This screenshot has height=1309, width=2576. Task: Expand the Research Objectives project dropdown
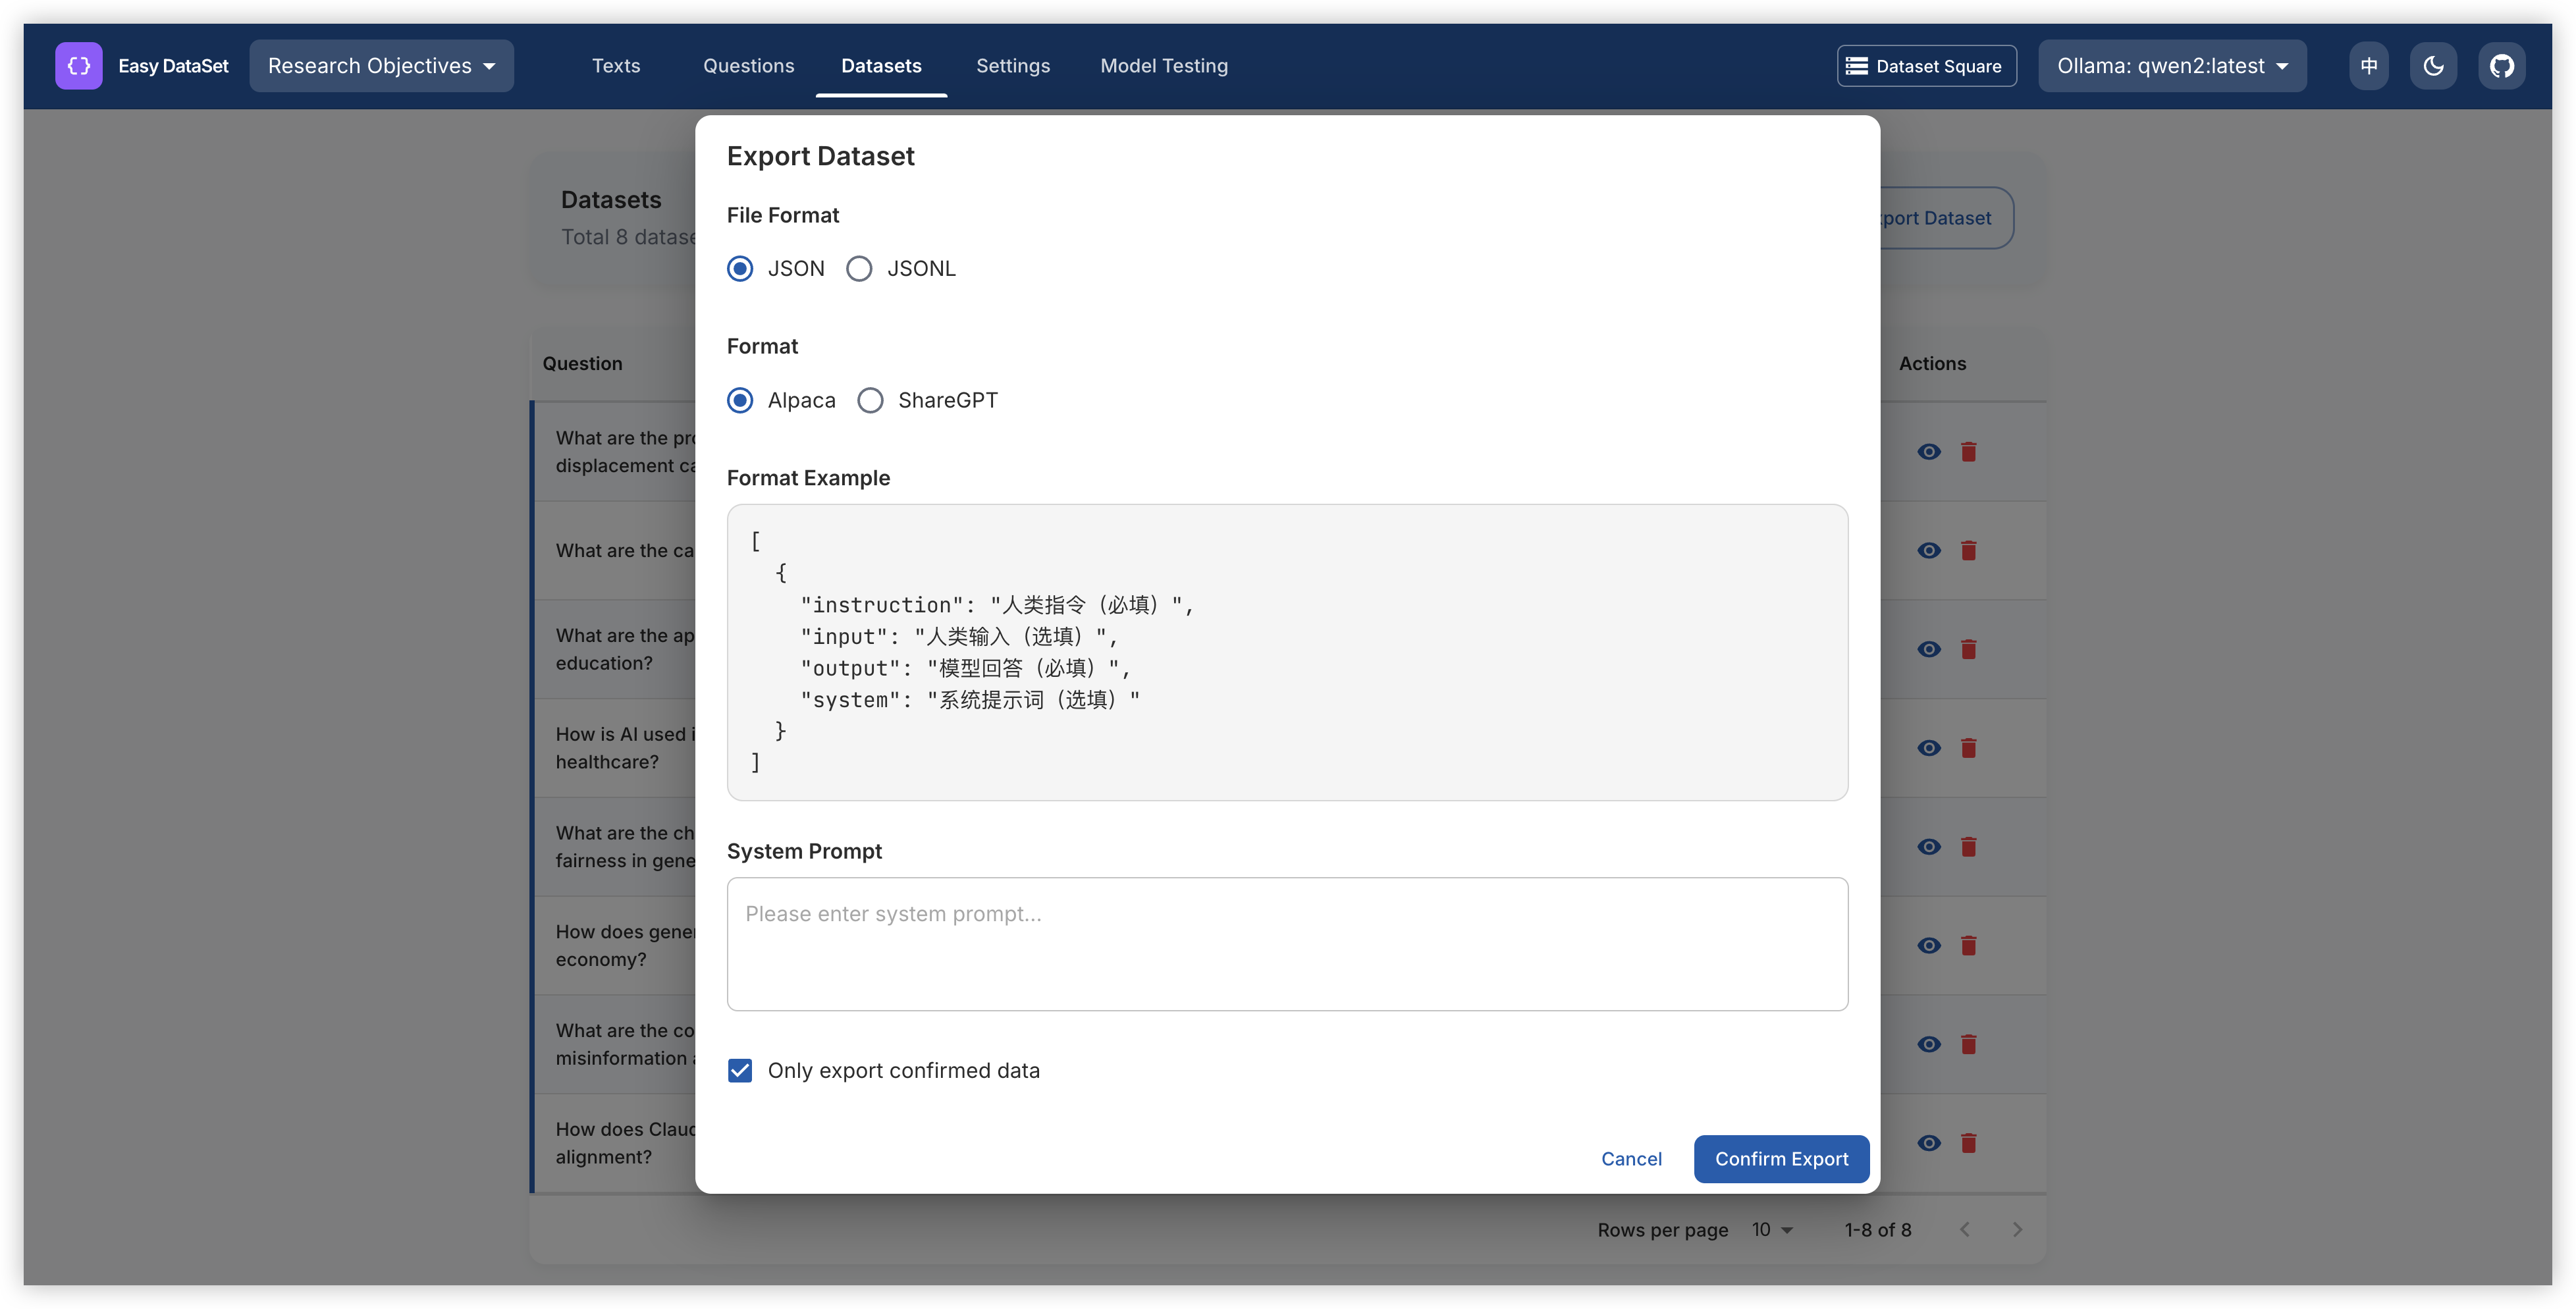(381, 66)
